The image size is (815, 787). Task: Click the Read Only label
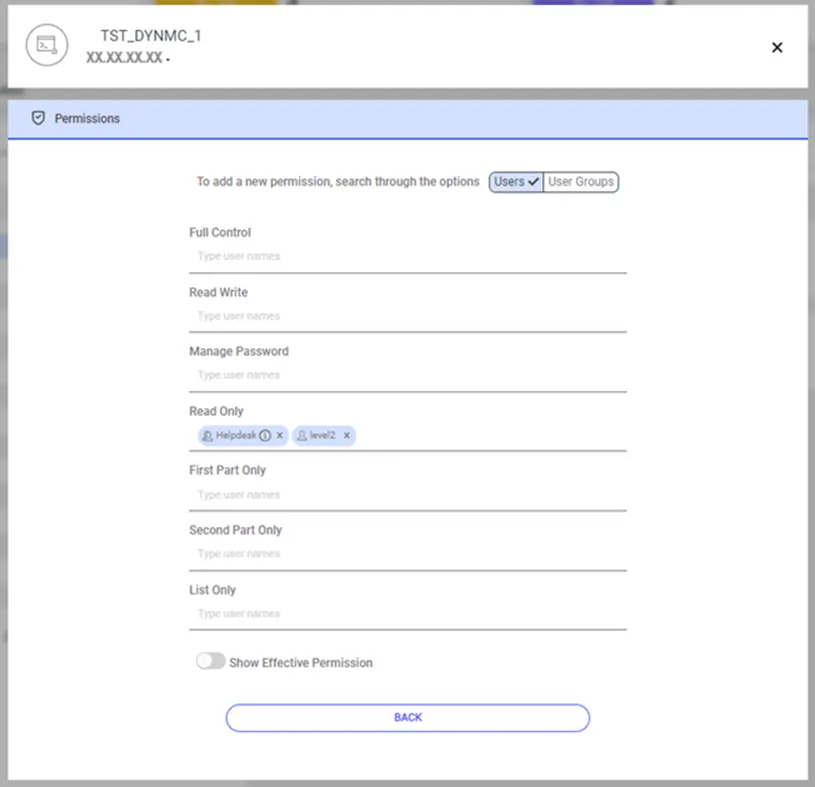click(216, 411)
